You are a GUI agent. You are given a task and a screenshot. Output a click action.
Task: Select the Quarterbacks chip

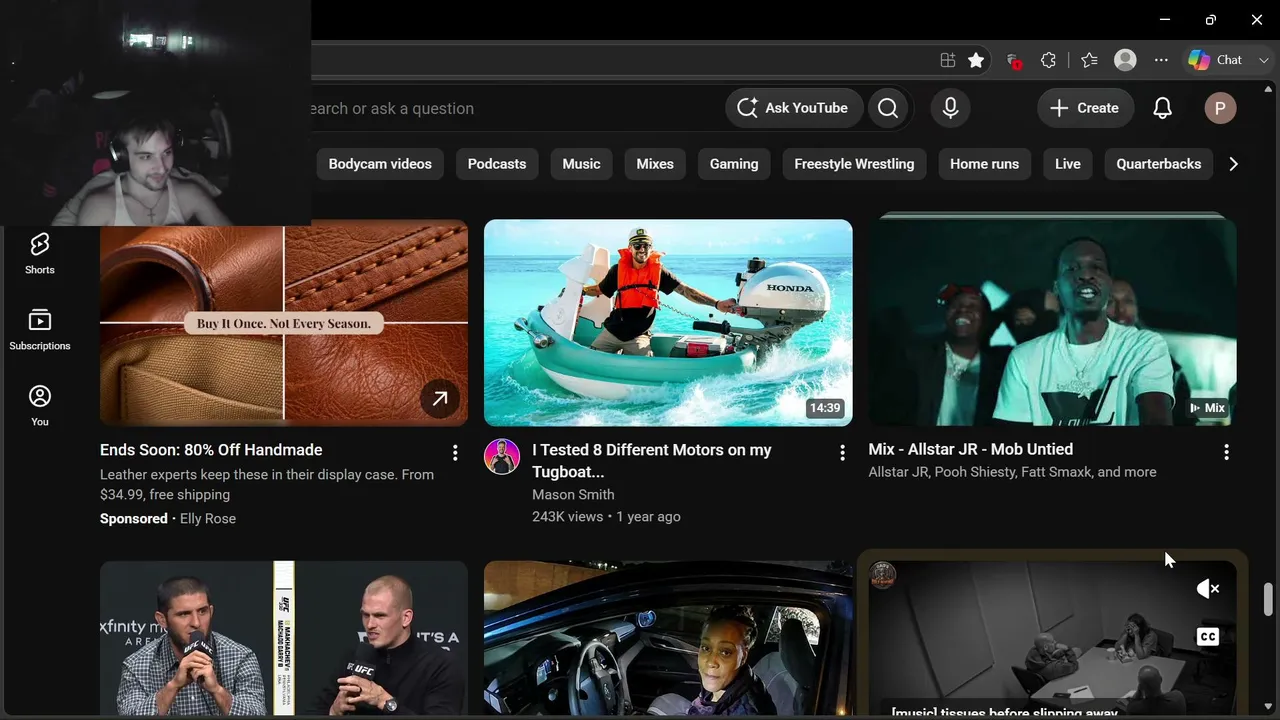point(1159,164)
